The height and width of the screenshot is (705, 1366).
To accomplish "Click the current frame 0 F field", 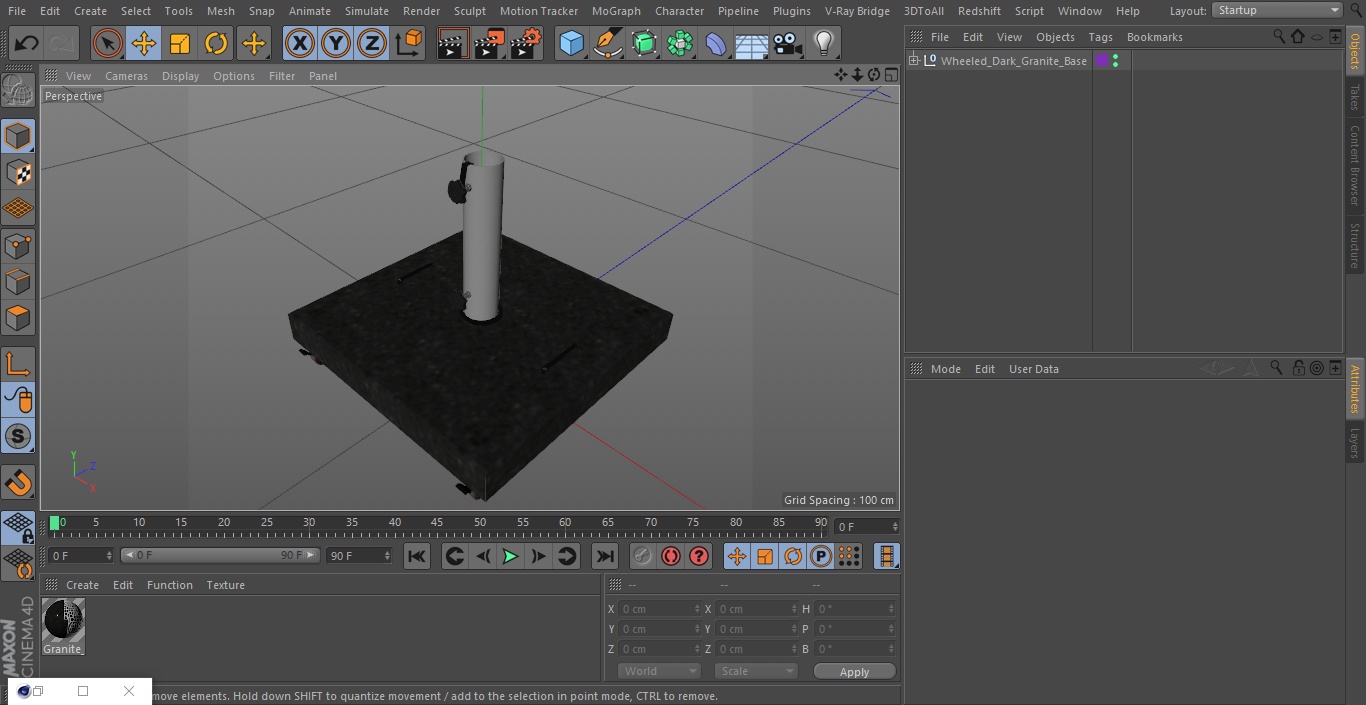I will coord(867,526).
